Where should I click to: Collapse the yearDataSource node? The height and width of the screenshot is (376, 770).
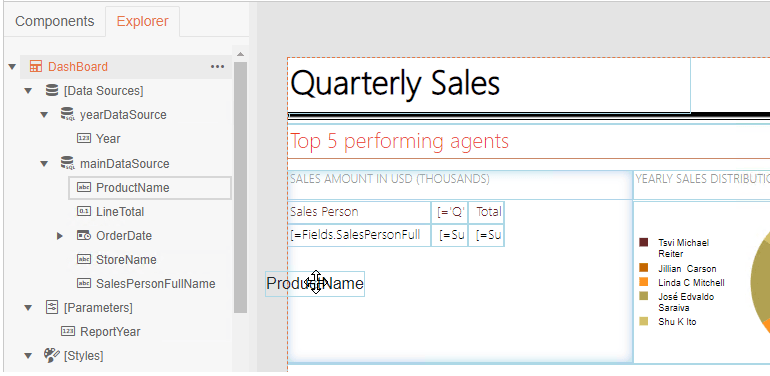[x=44, y=115]
